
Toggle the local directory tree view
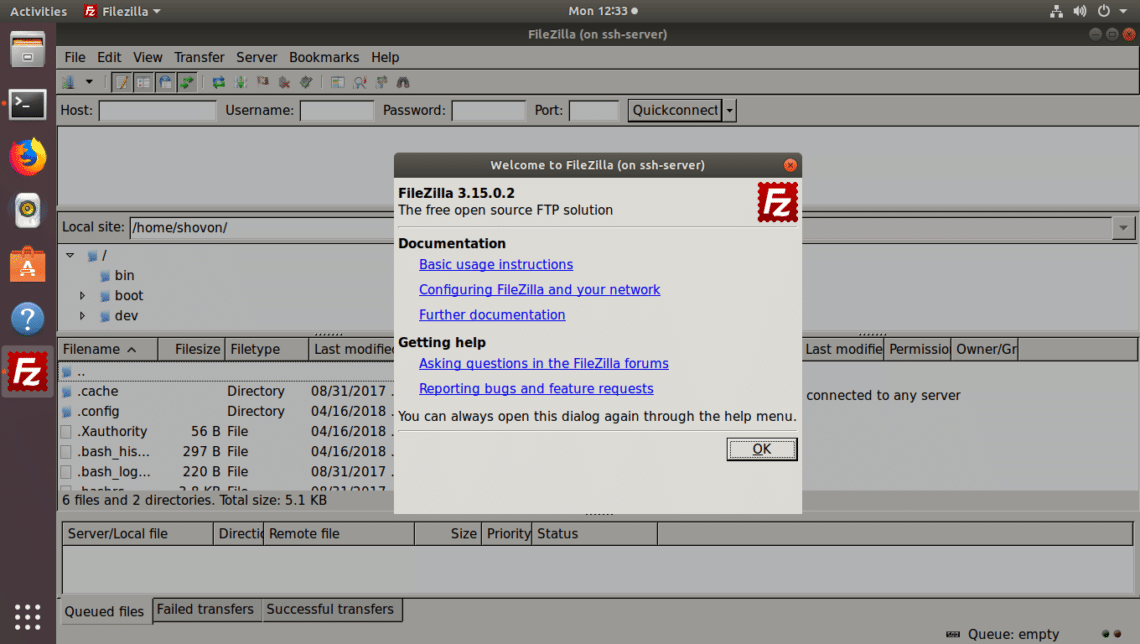(x=143, y=82)
